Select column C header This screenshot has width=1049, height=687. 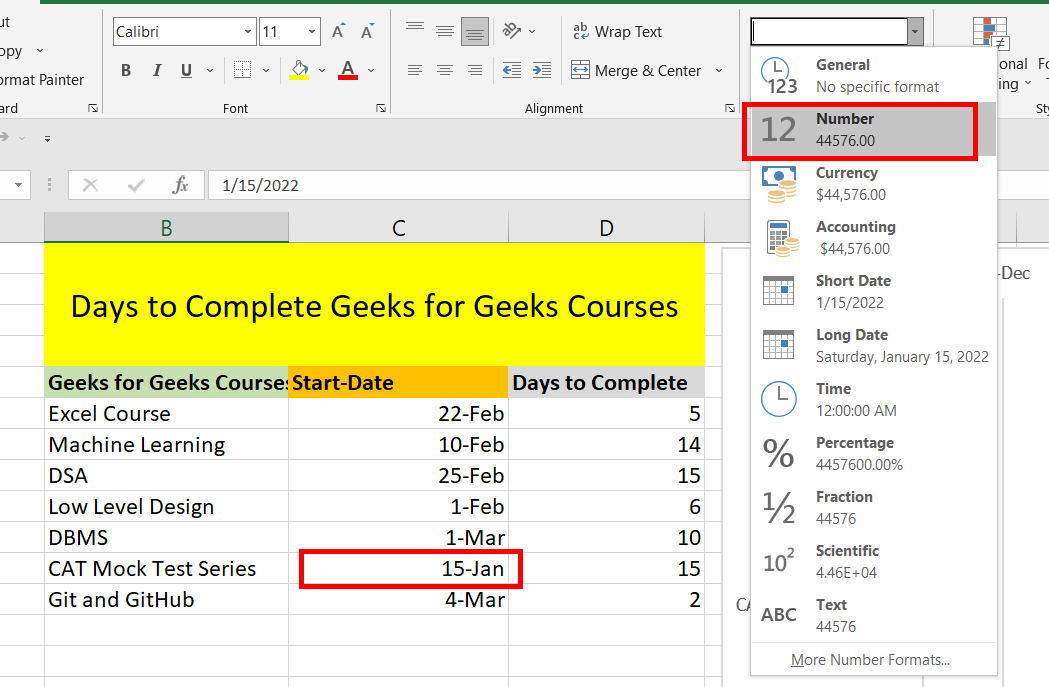(399, 228)
